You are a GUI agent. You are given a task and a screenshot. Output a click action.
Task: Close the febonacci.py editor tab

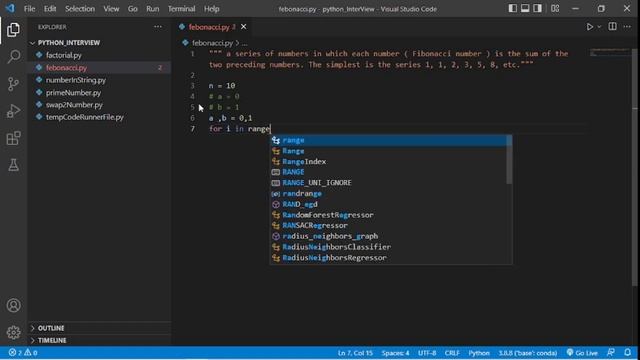click(244, 27)
